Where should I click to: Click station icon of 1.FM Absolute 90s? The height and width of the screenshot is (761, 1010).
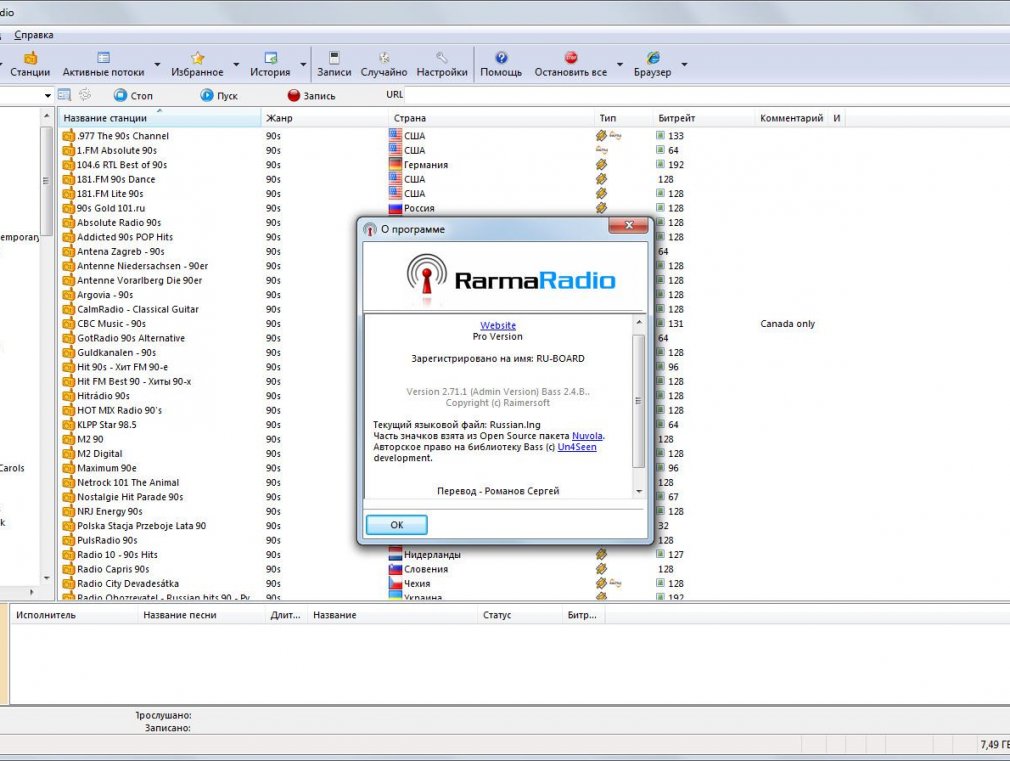tap(68, 150)
